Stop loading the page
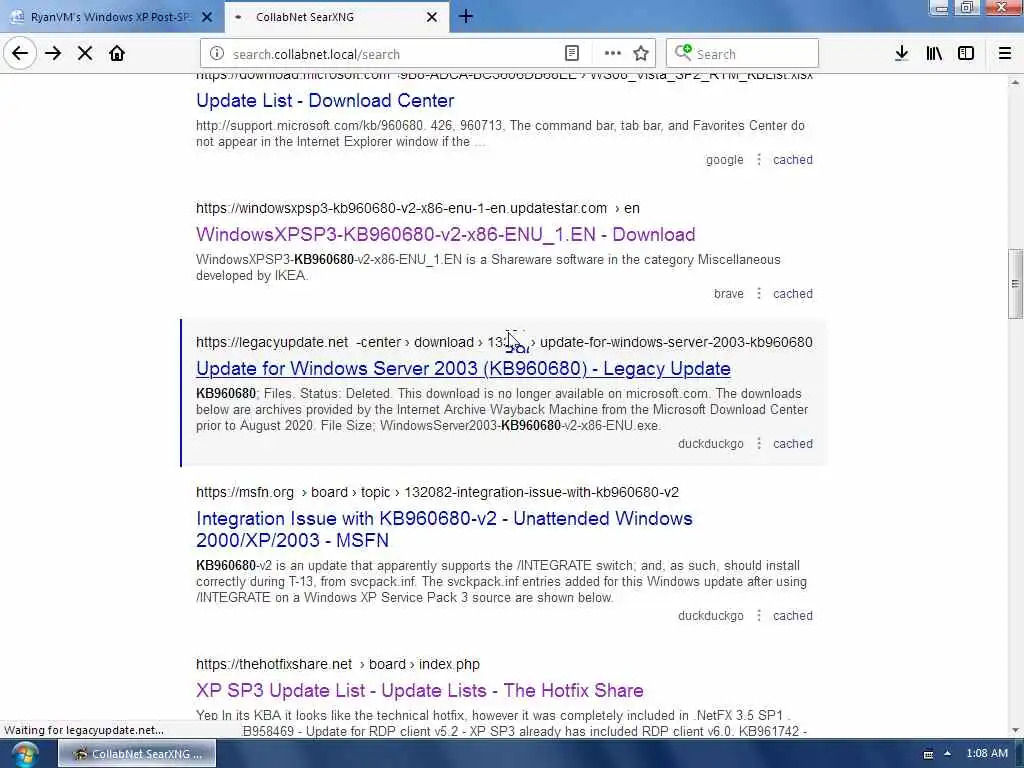 (85, 54)
